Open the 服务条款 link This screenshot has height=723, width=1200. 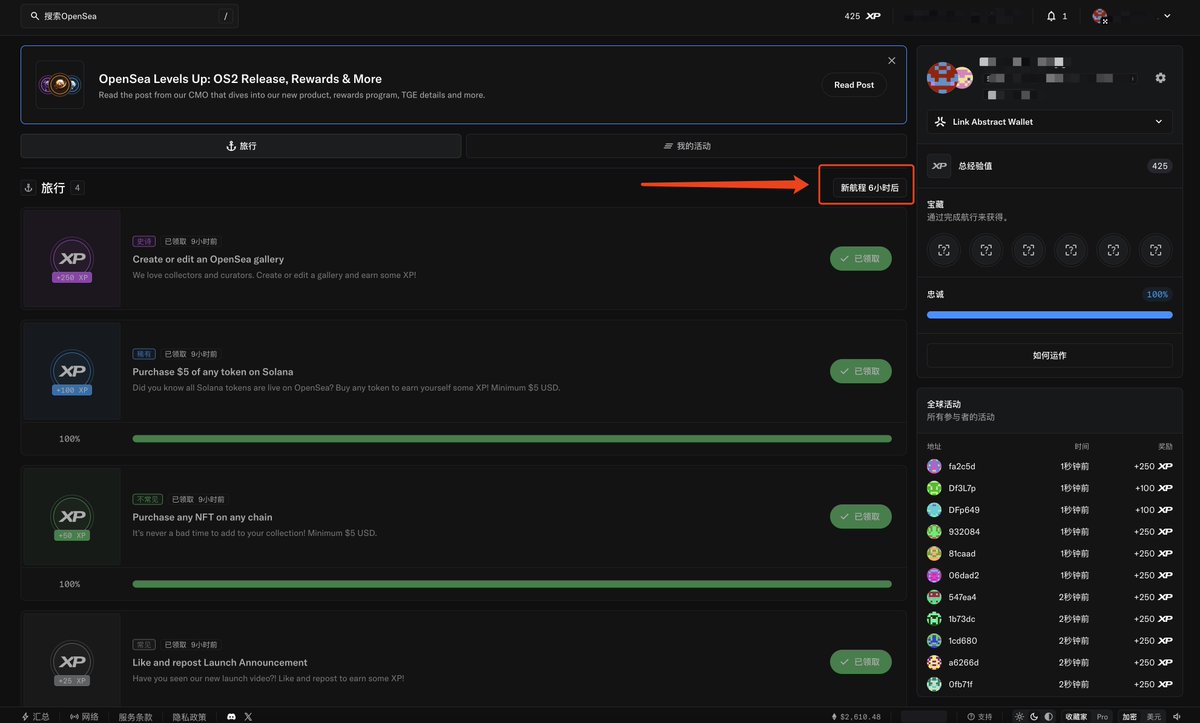[136, 716]
